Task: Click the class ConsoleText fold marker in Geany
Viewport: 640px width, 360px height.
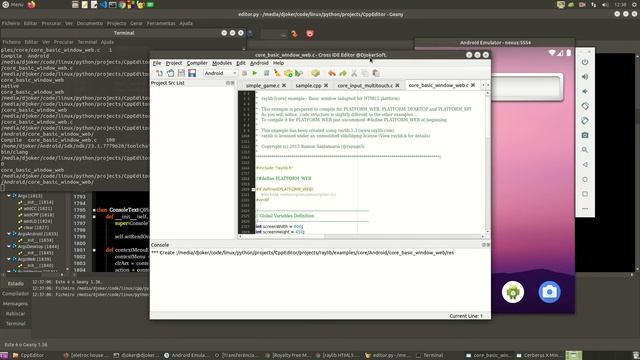Action: 94,210
